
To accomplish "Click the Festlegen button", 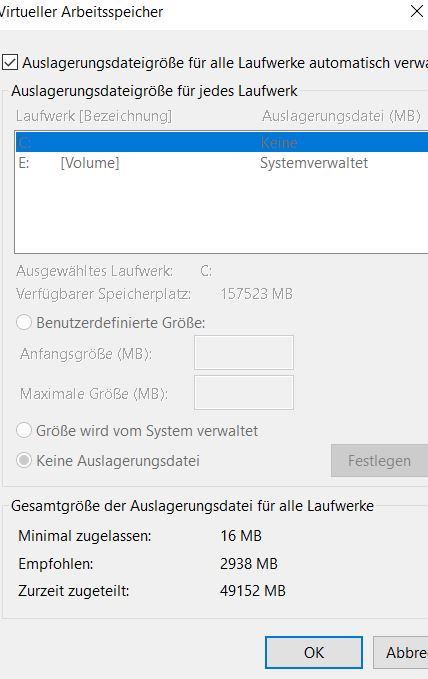I will point(379,460).
